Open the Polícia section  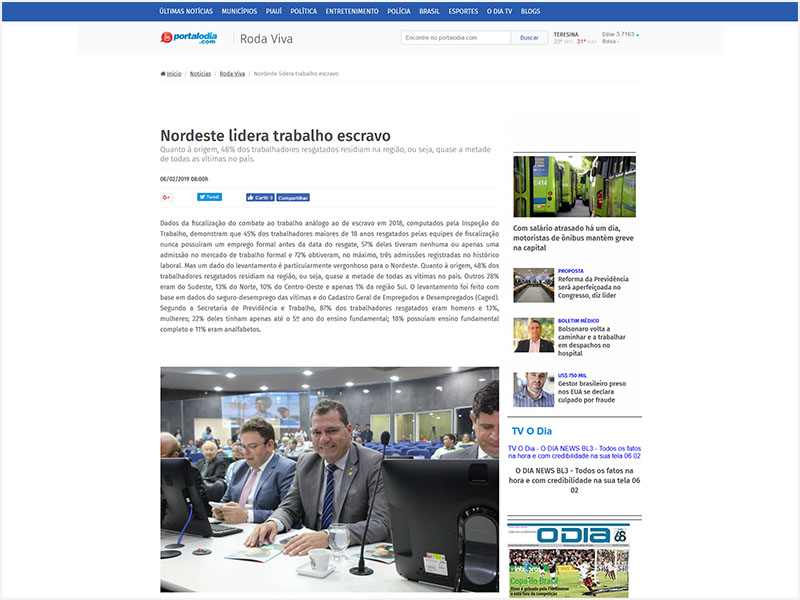(x=399, y=11)
